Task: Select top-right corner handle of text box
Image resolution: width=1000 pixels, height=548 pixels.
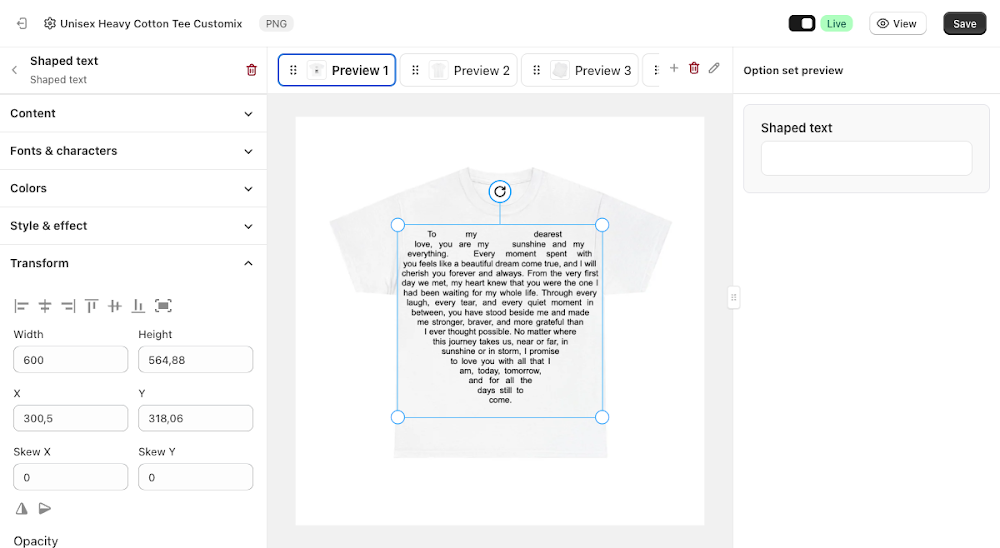Action: [x=602, y=225]
